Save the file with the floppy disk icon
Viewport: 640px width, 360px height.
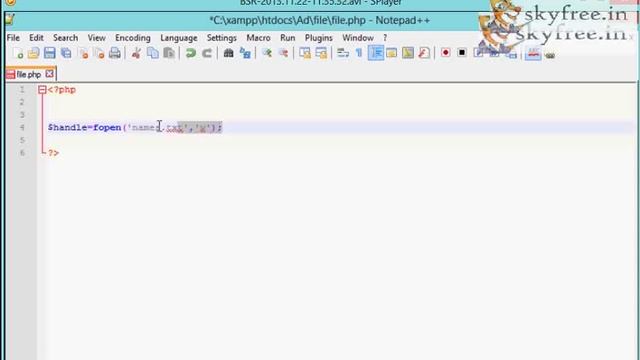point(50,53)
